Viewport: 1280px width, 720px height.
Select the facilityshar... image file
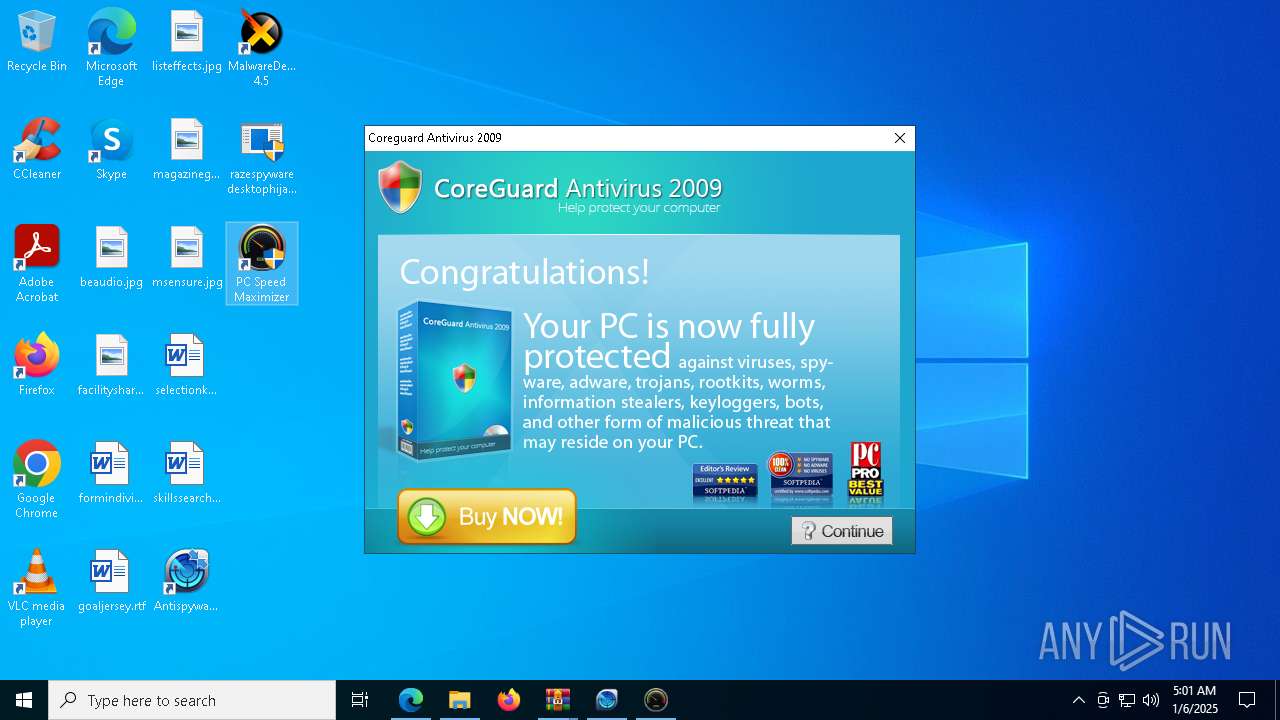111,366
